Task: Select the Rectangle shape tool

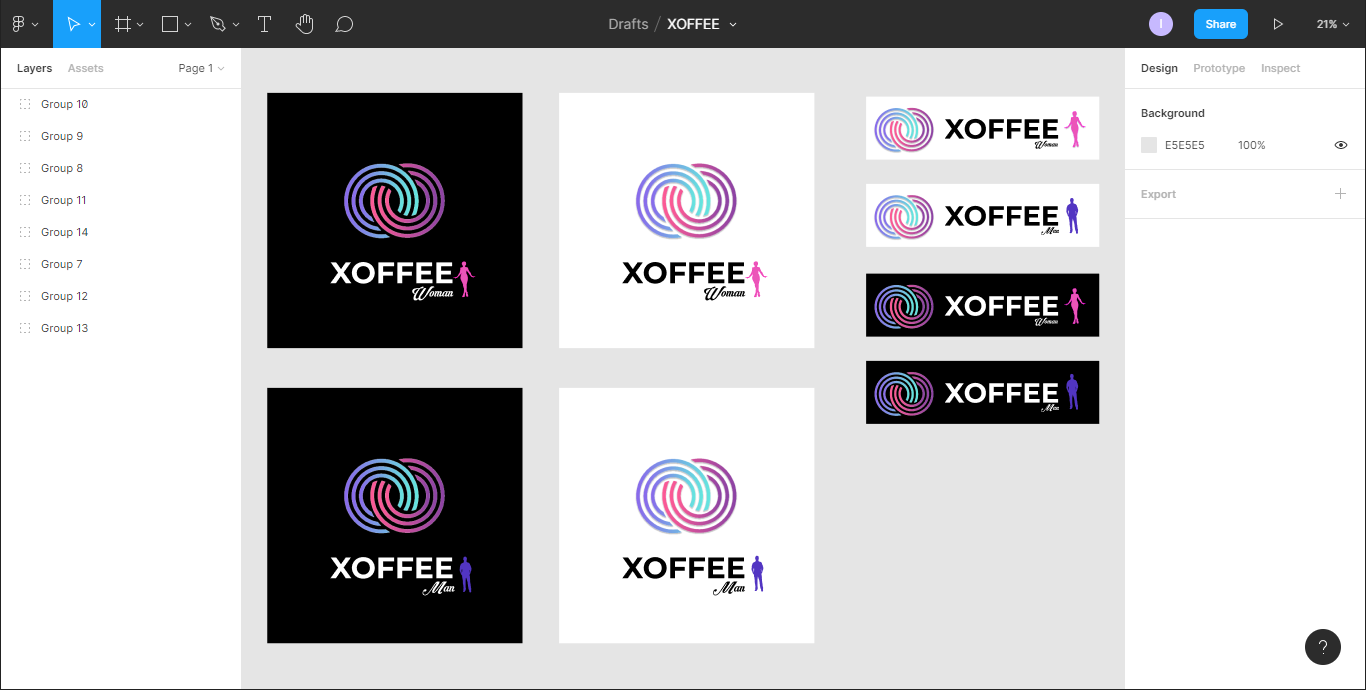Action: click(x=170, y=24)
